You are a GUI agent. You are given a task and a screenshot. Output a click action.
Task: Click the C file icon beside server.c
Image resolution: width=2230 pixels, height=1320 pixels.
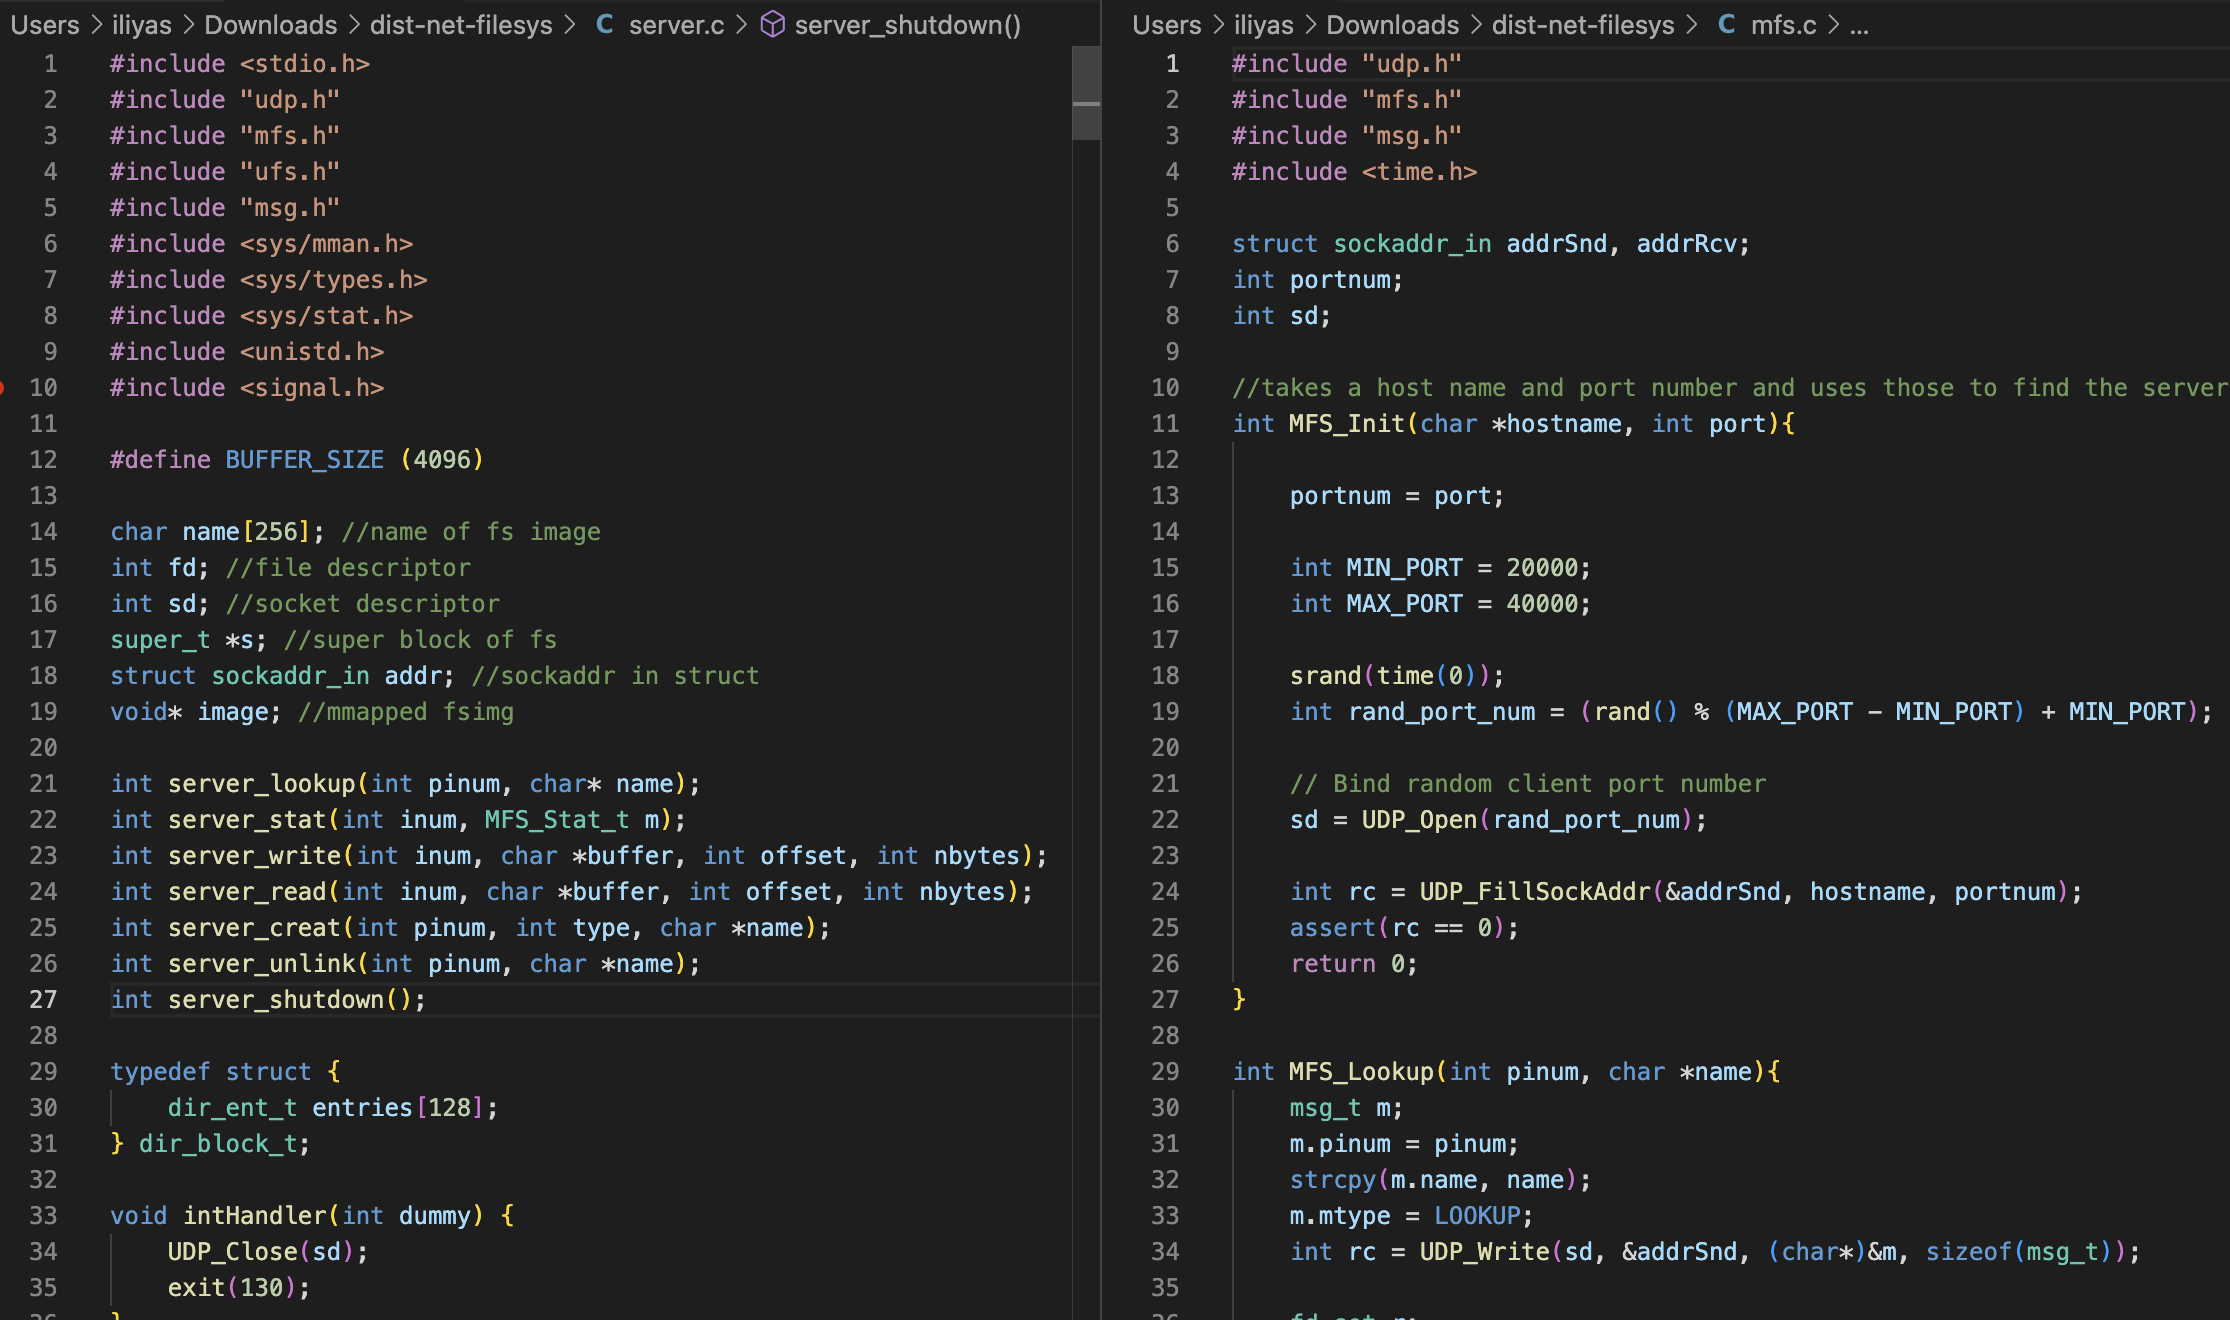pos(604,25)
